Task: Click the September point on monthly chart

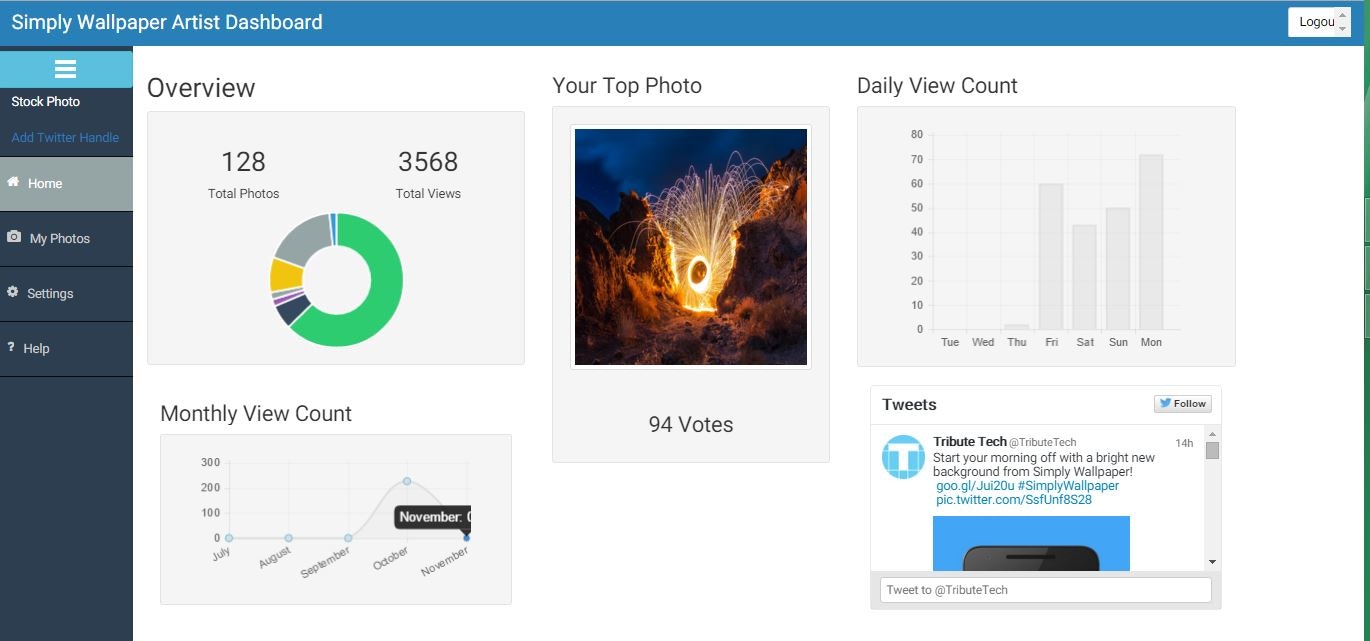Action: [x=348, y=538]
